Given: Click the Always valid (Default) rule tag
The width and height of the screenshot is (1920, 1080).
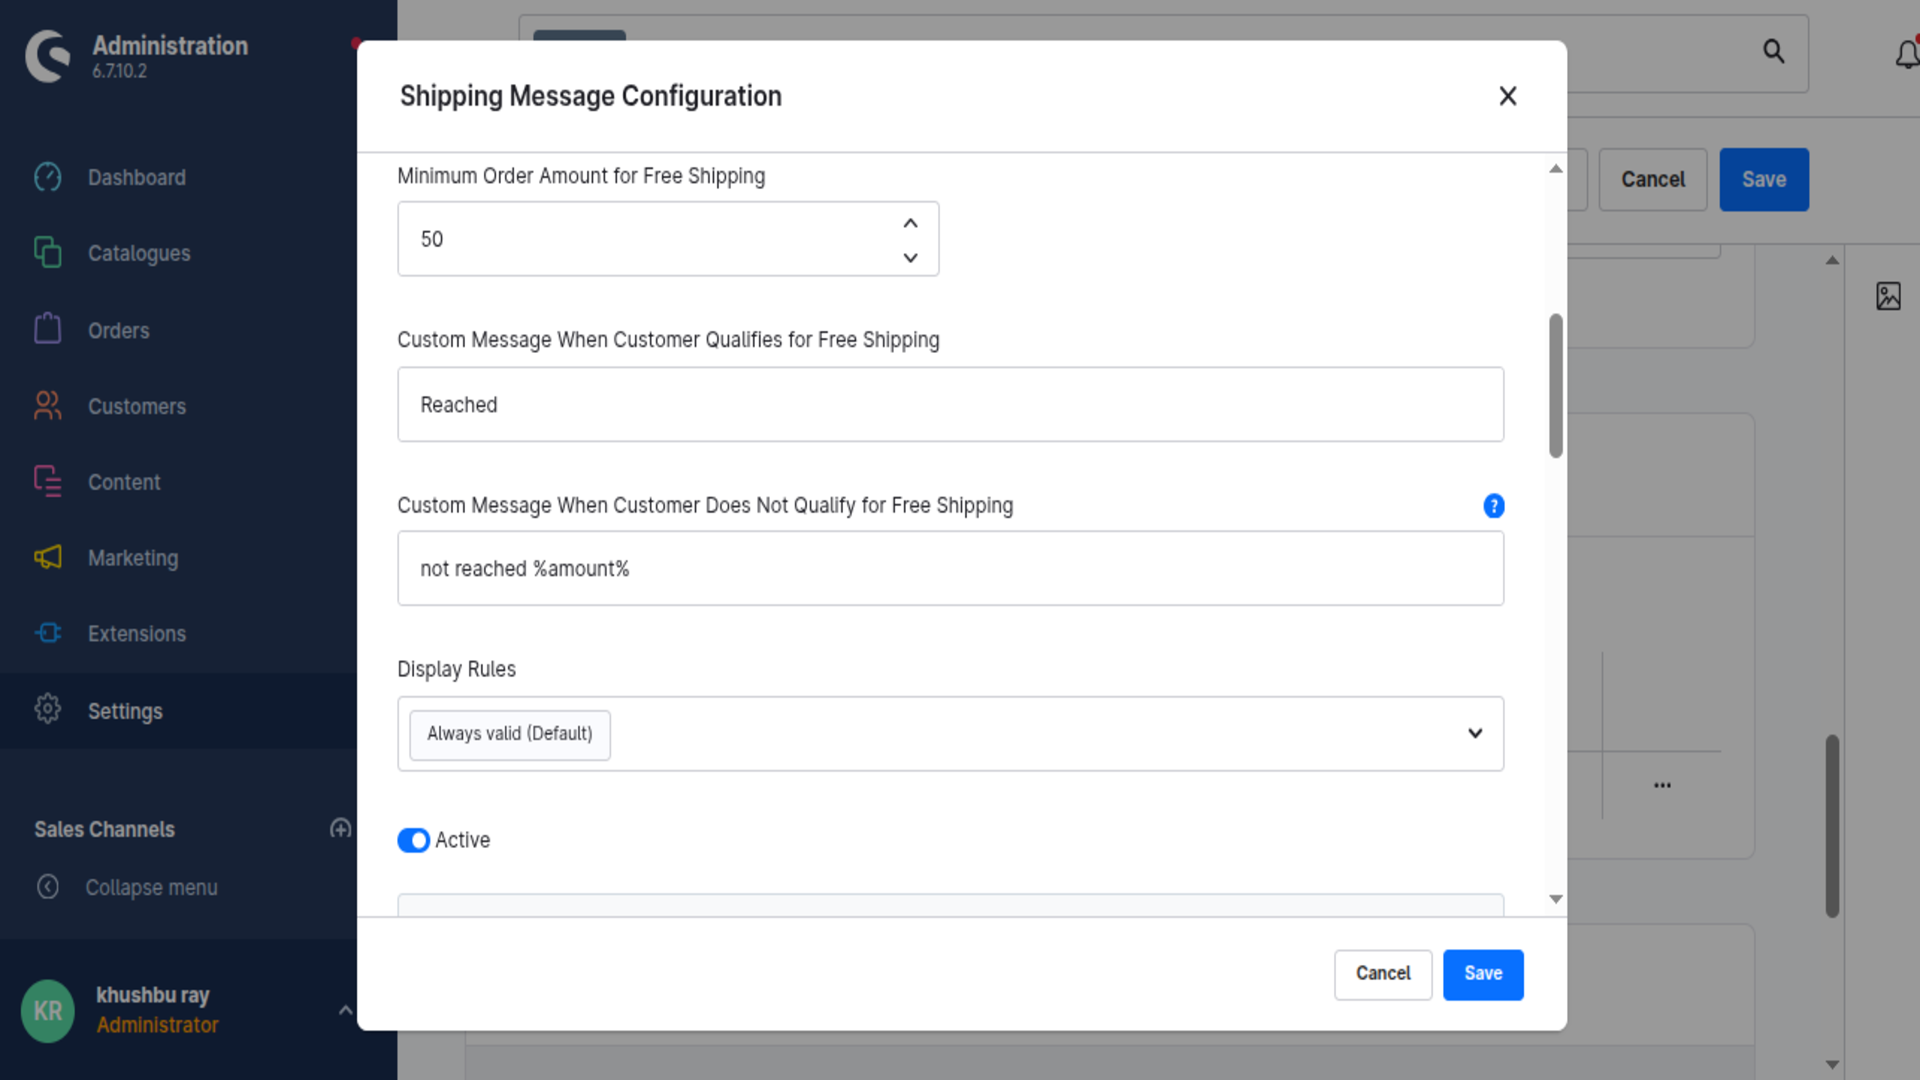Looking at the screenshot, I should click(x=510, y=734).
